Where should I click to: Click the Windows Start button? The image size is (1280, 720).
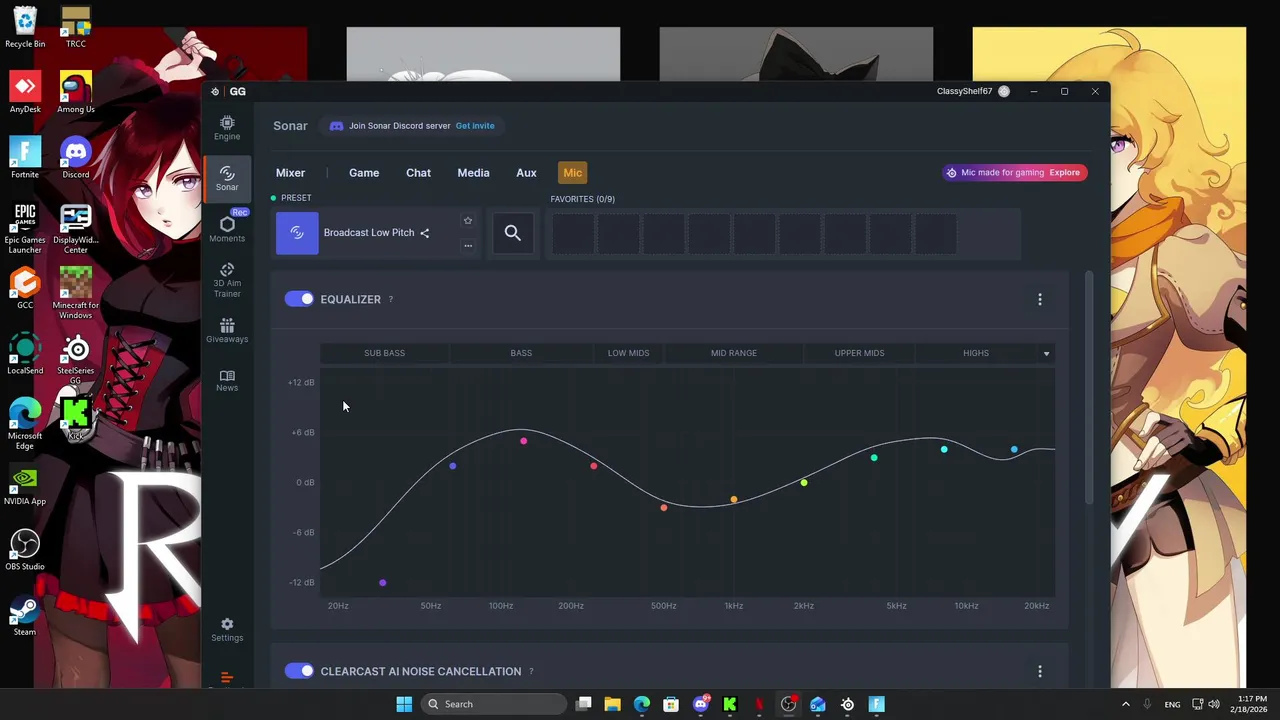pyautogui.click(x=404, y=704)
